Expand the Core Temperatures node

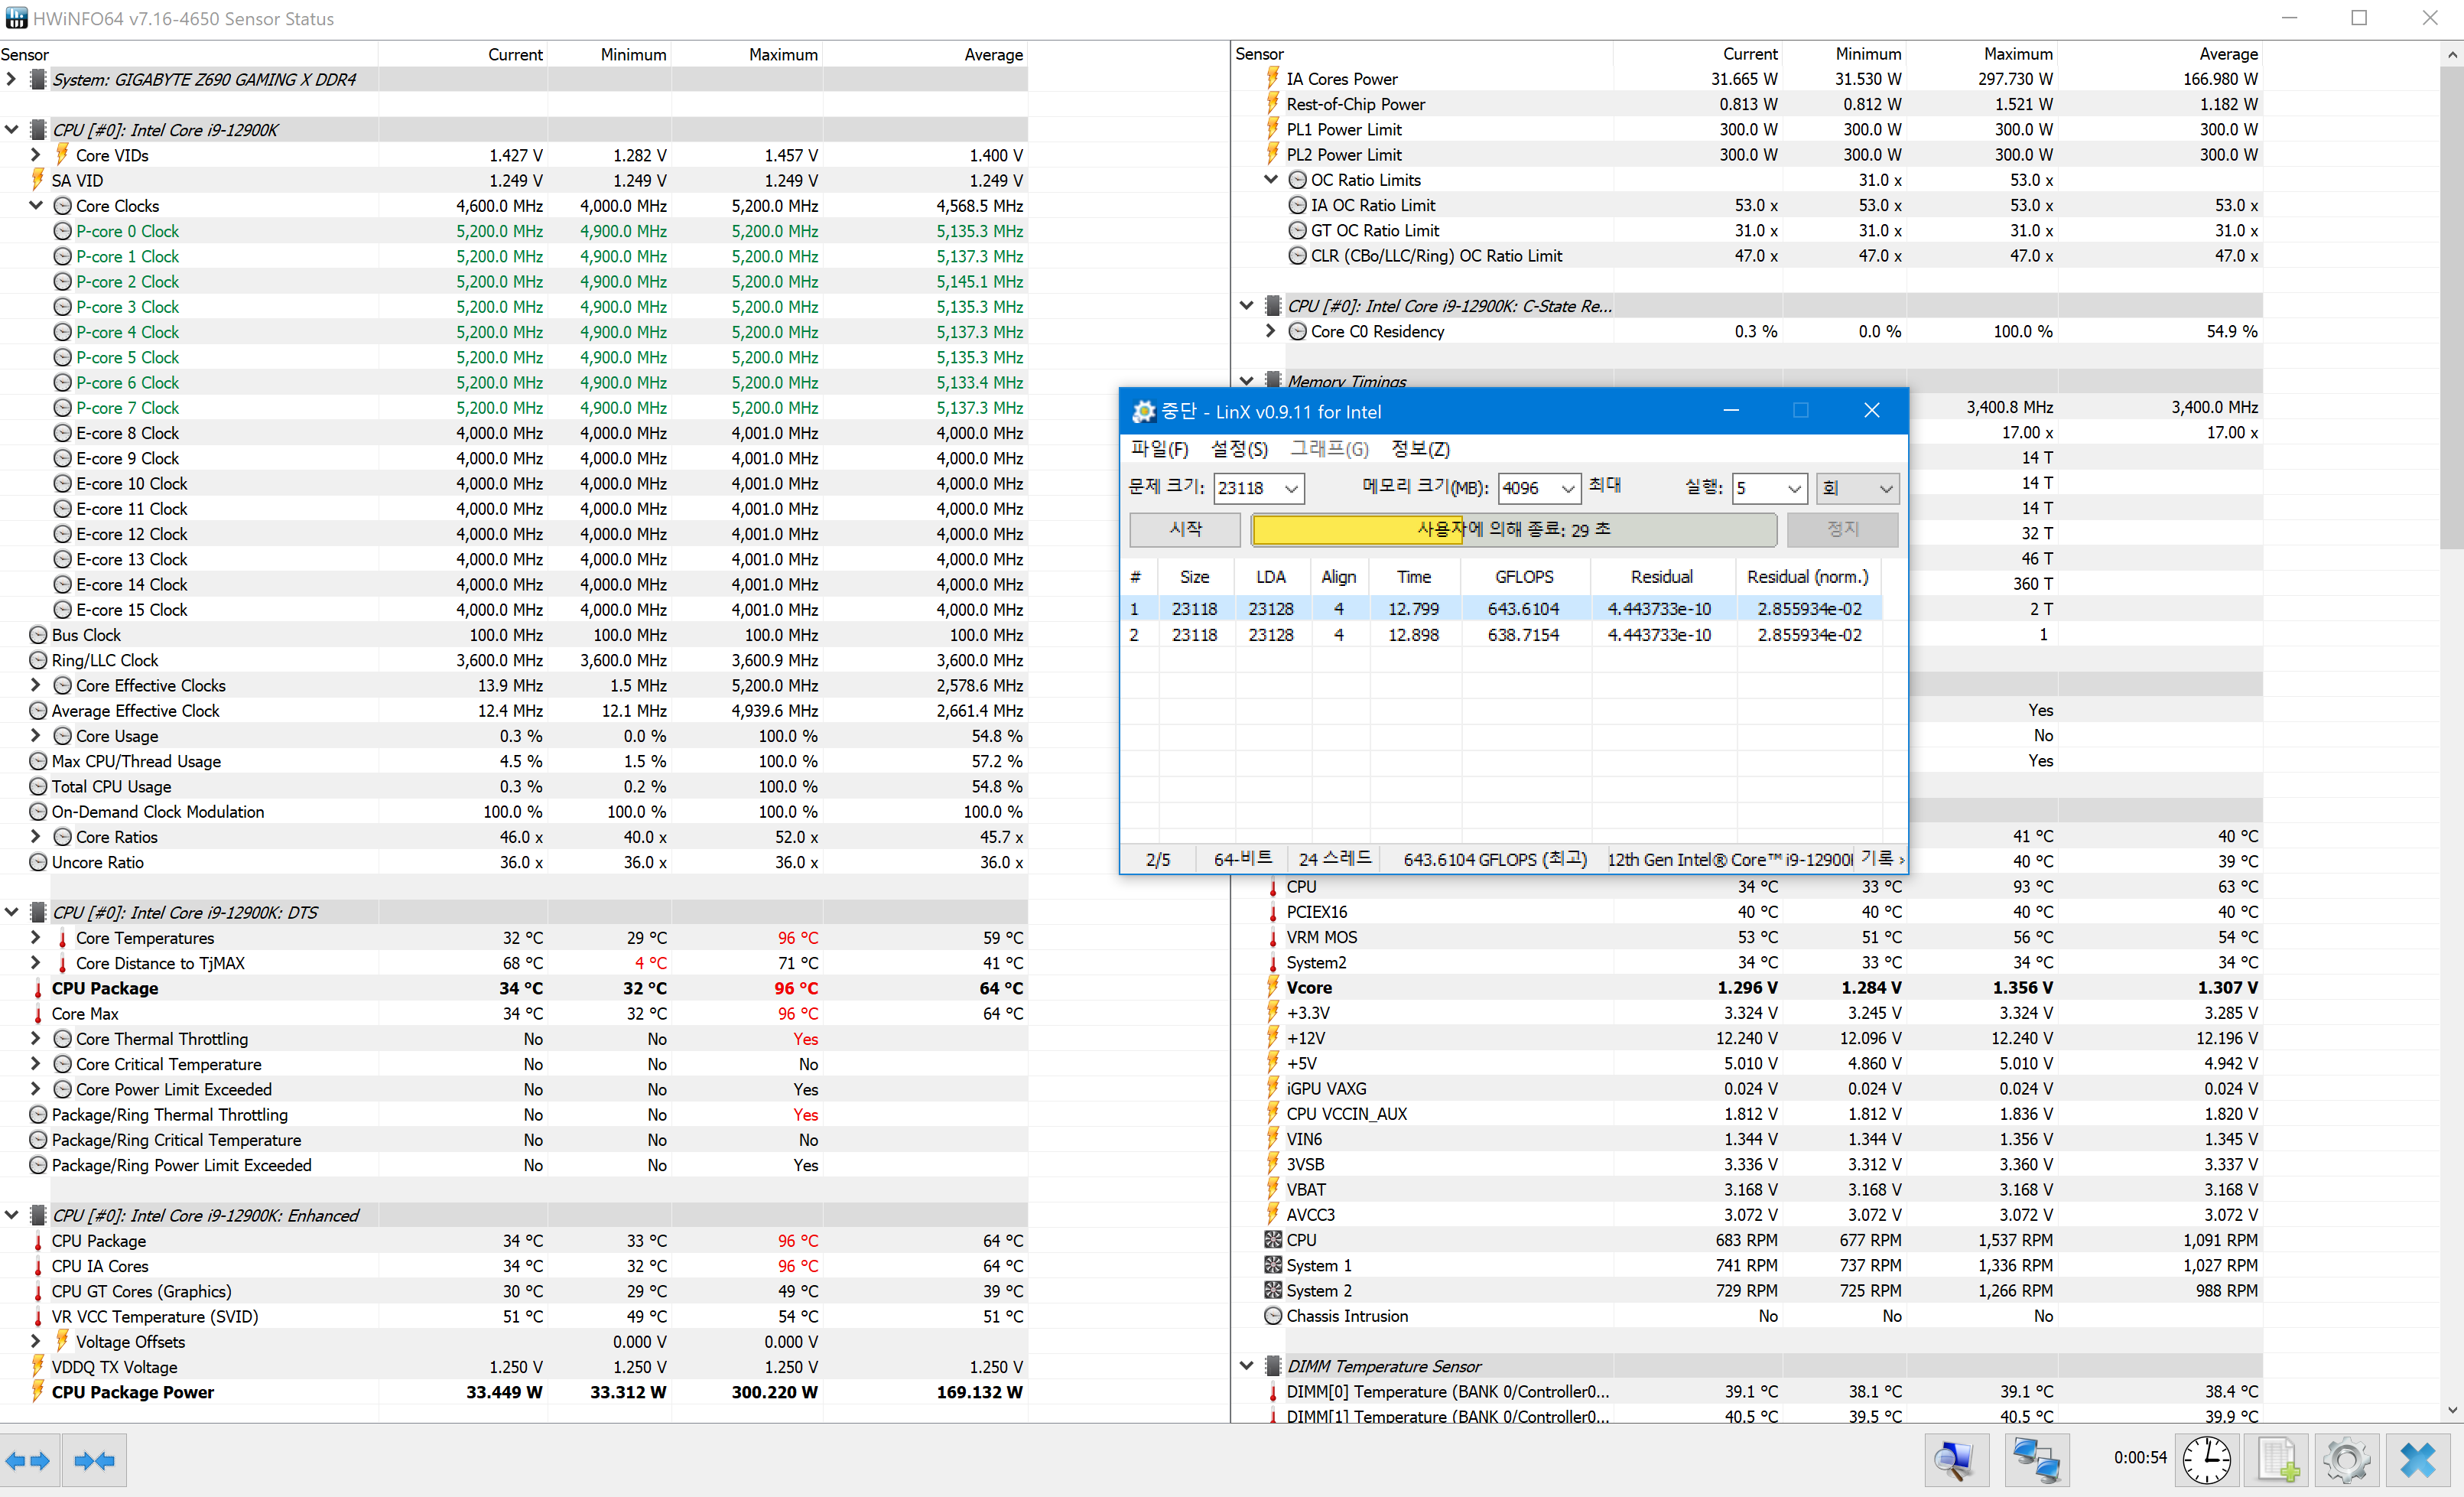coord(35,937)
